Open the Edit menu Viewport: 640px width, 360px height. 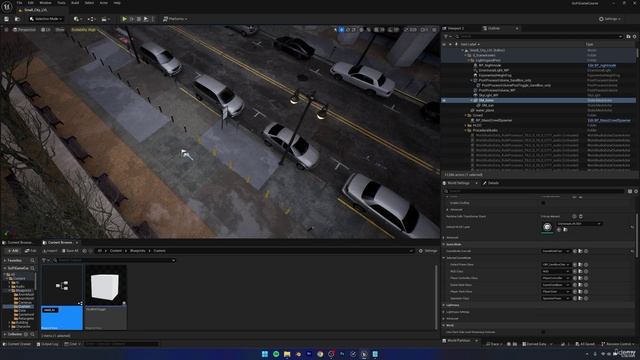click(x=31, y=3)
